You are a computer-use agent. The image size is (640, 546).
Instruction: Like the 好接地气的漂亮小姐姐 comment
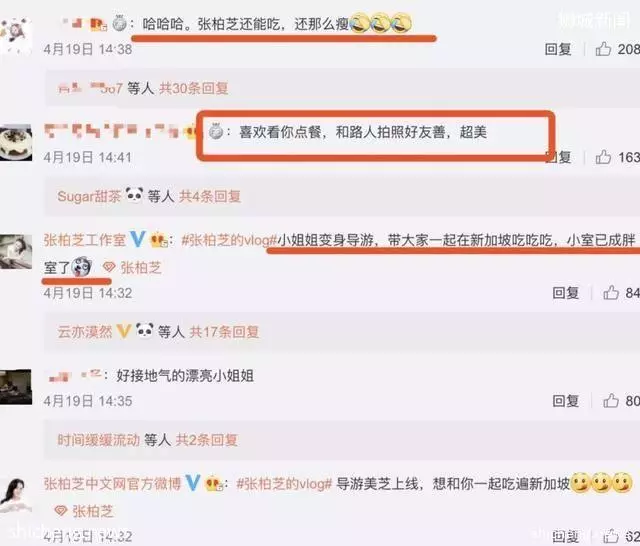click(611, 401)
